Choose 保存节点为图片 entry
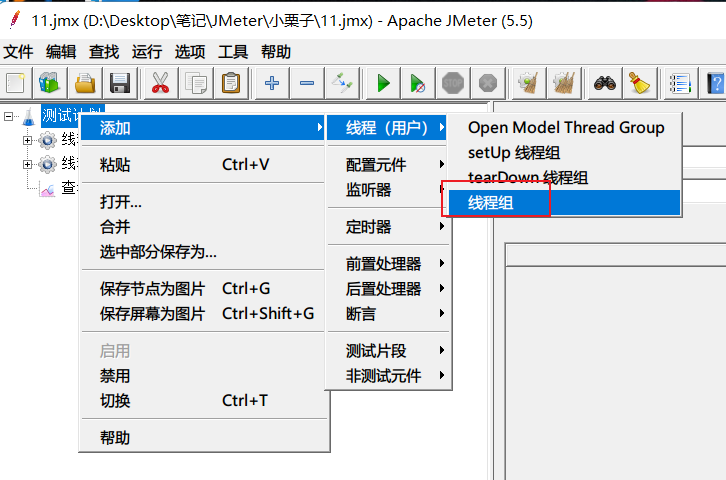This screenshot has height=480, width=726. pos(203,289)
